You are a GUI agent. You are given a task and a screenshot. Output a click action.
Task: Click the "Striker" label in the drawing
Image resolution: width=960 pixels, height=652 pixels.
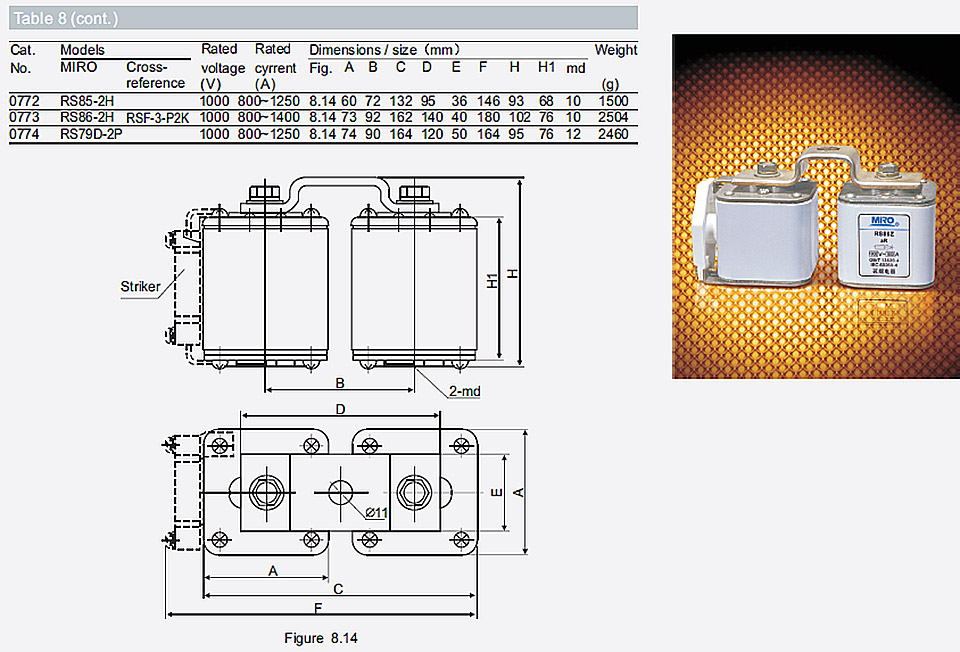140,287
